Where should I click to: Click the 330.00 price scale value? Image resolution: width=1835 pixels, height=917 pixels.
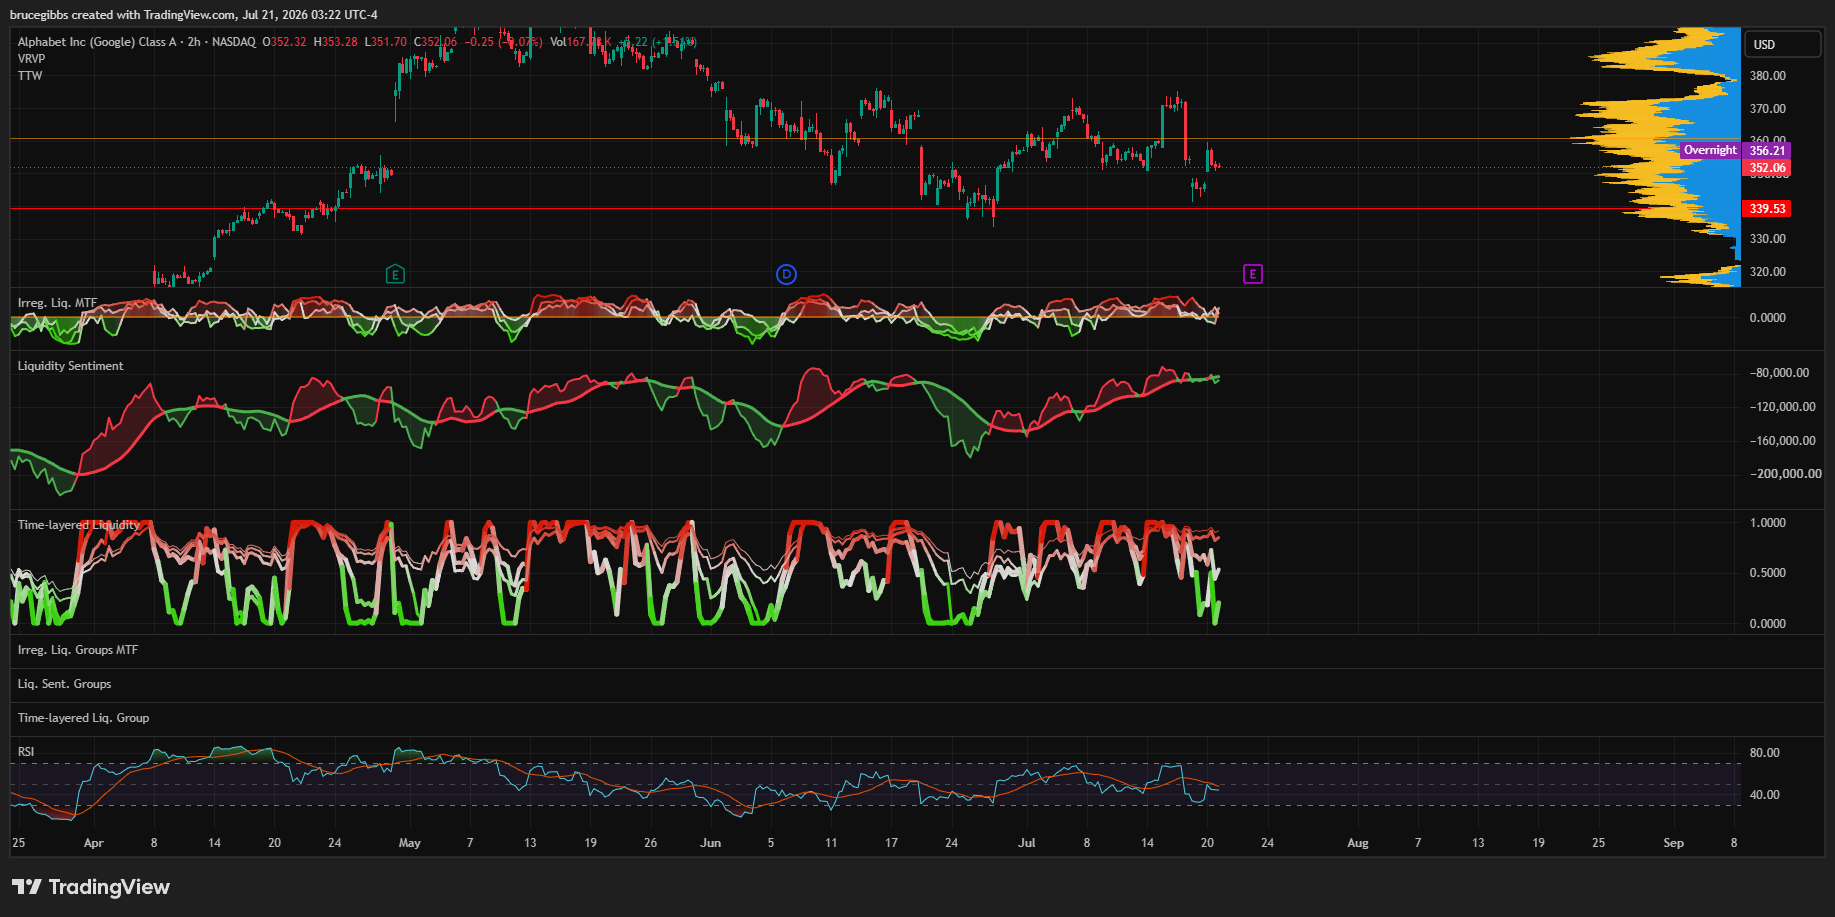click(x=1768, y=239)
